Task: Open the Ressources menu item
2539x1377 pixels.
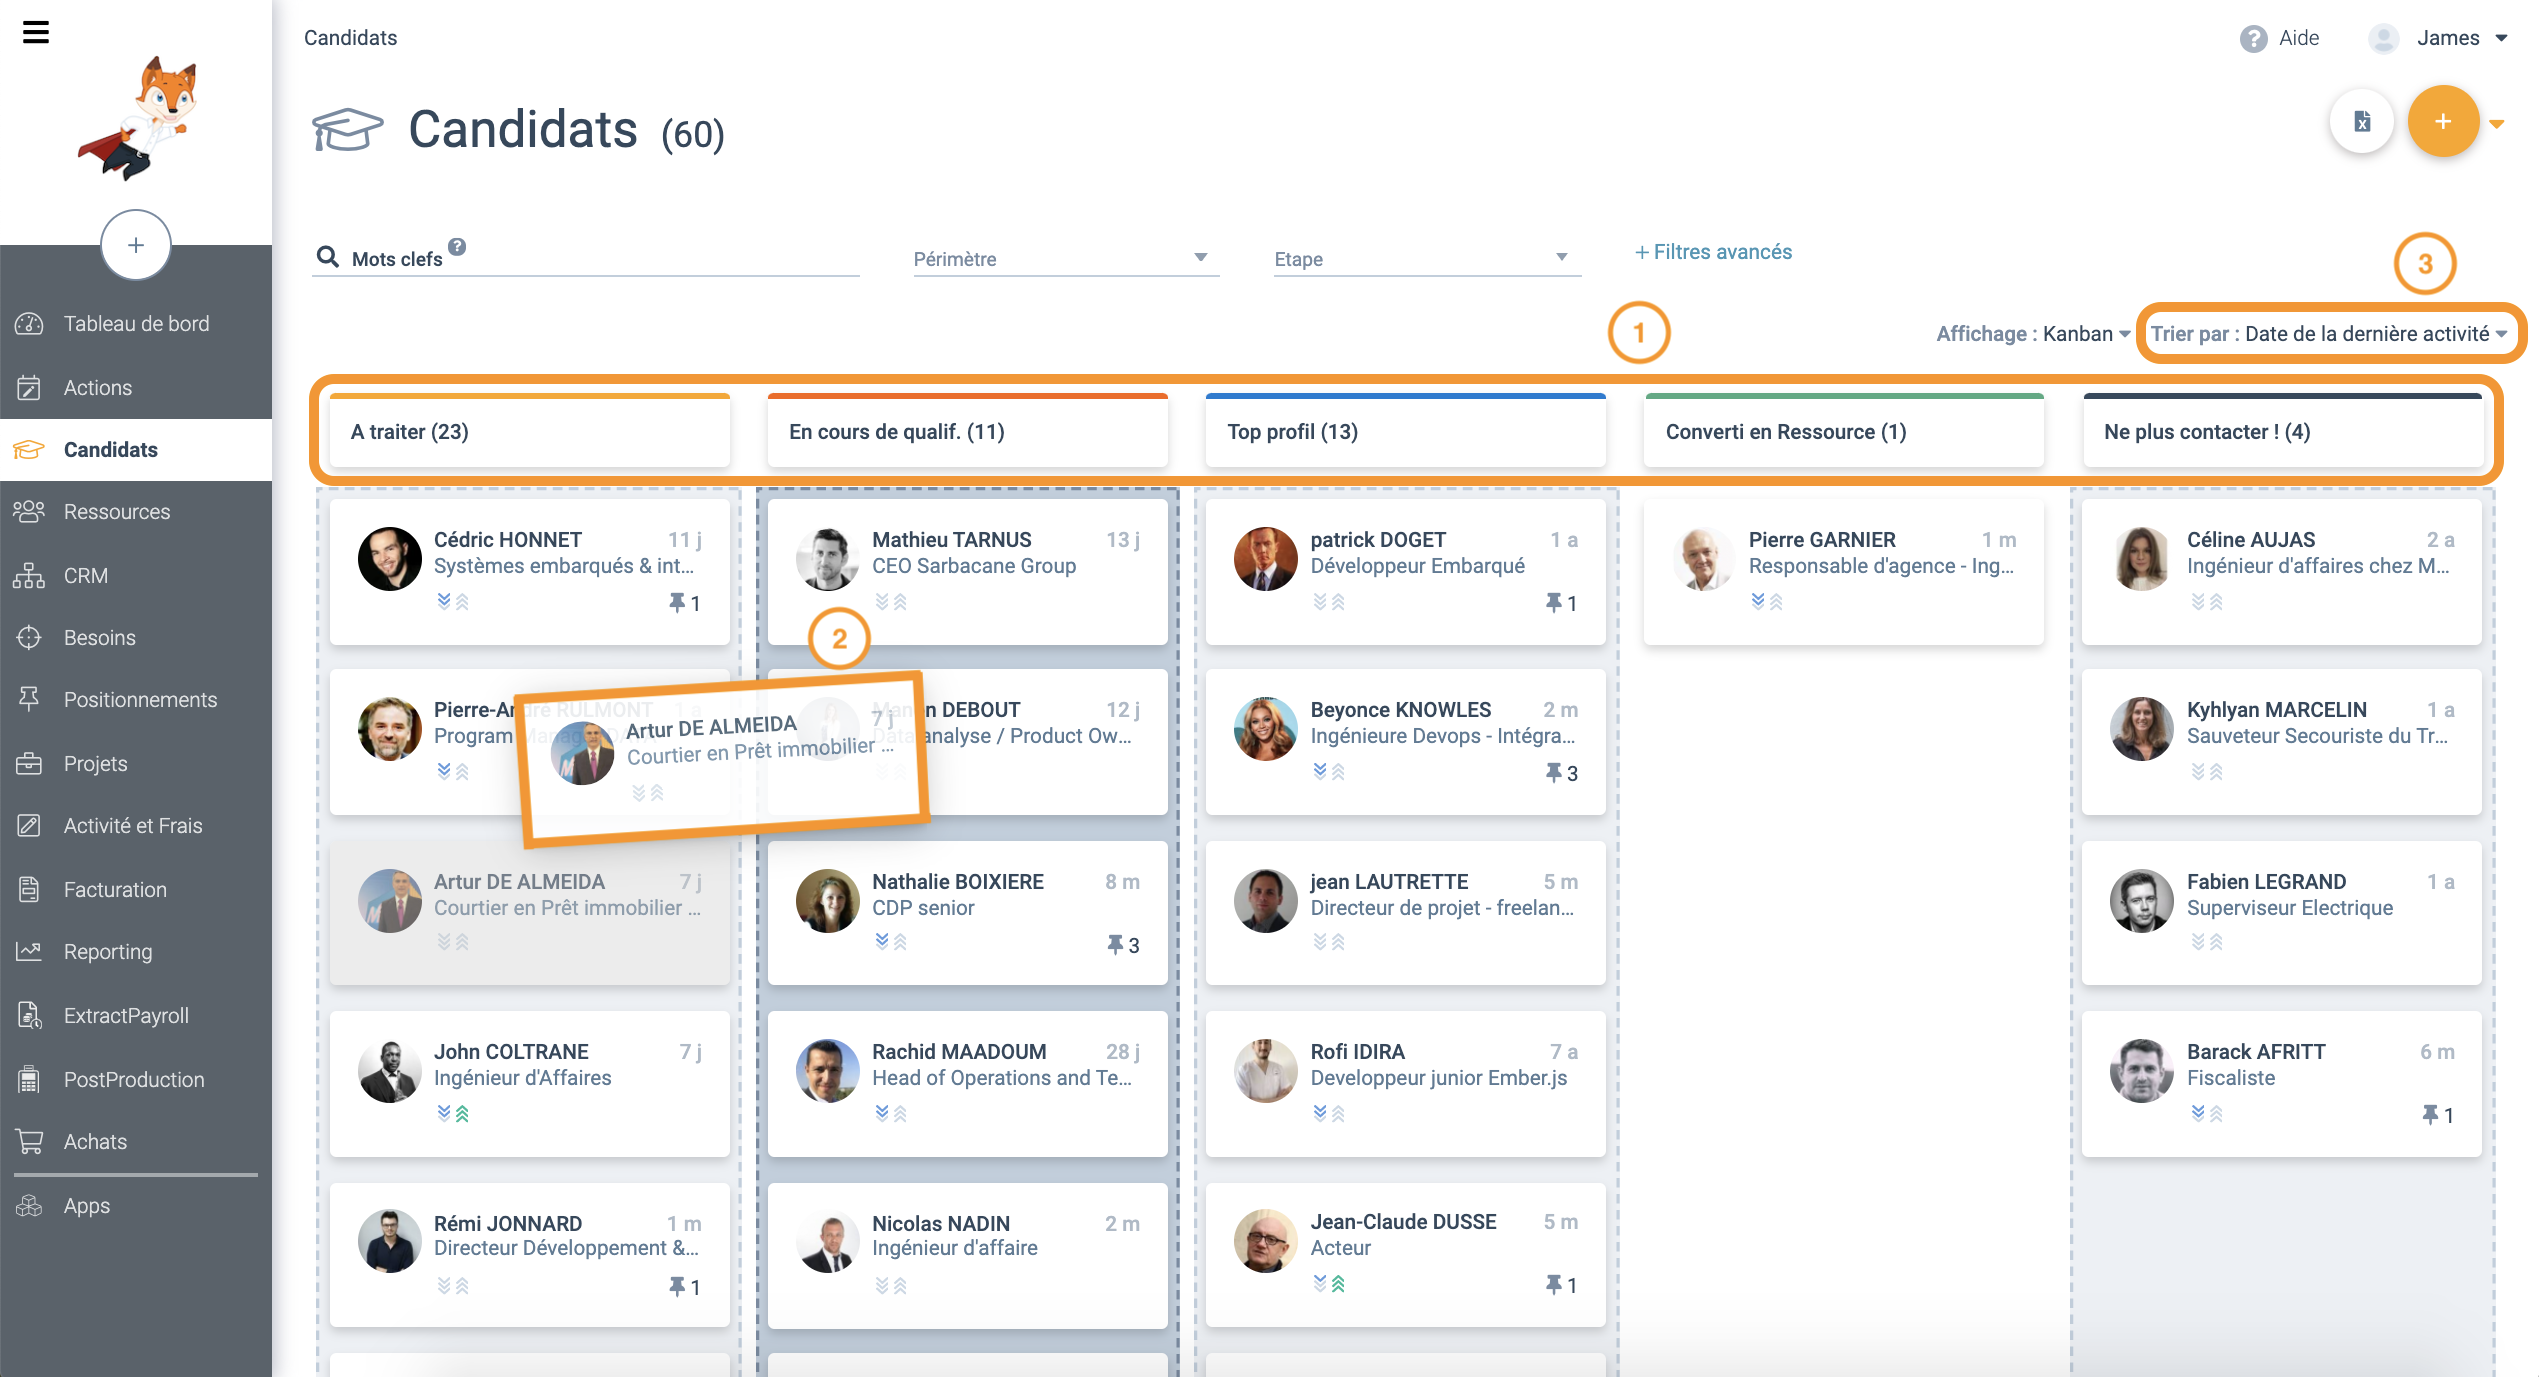Action: coord(117,512)
